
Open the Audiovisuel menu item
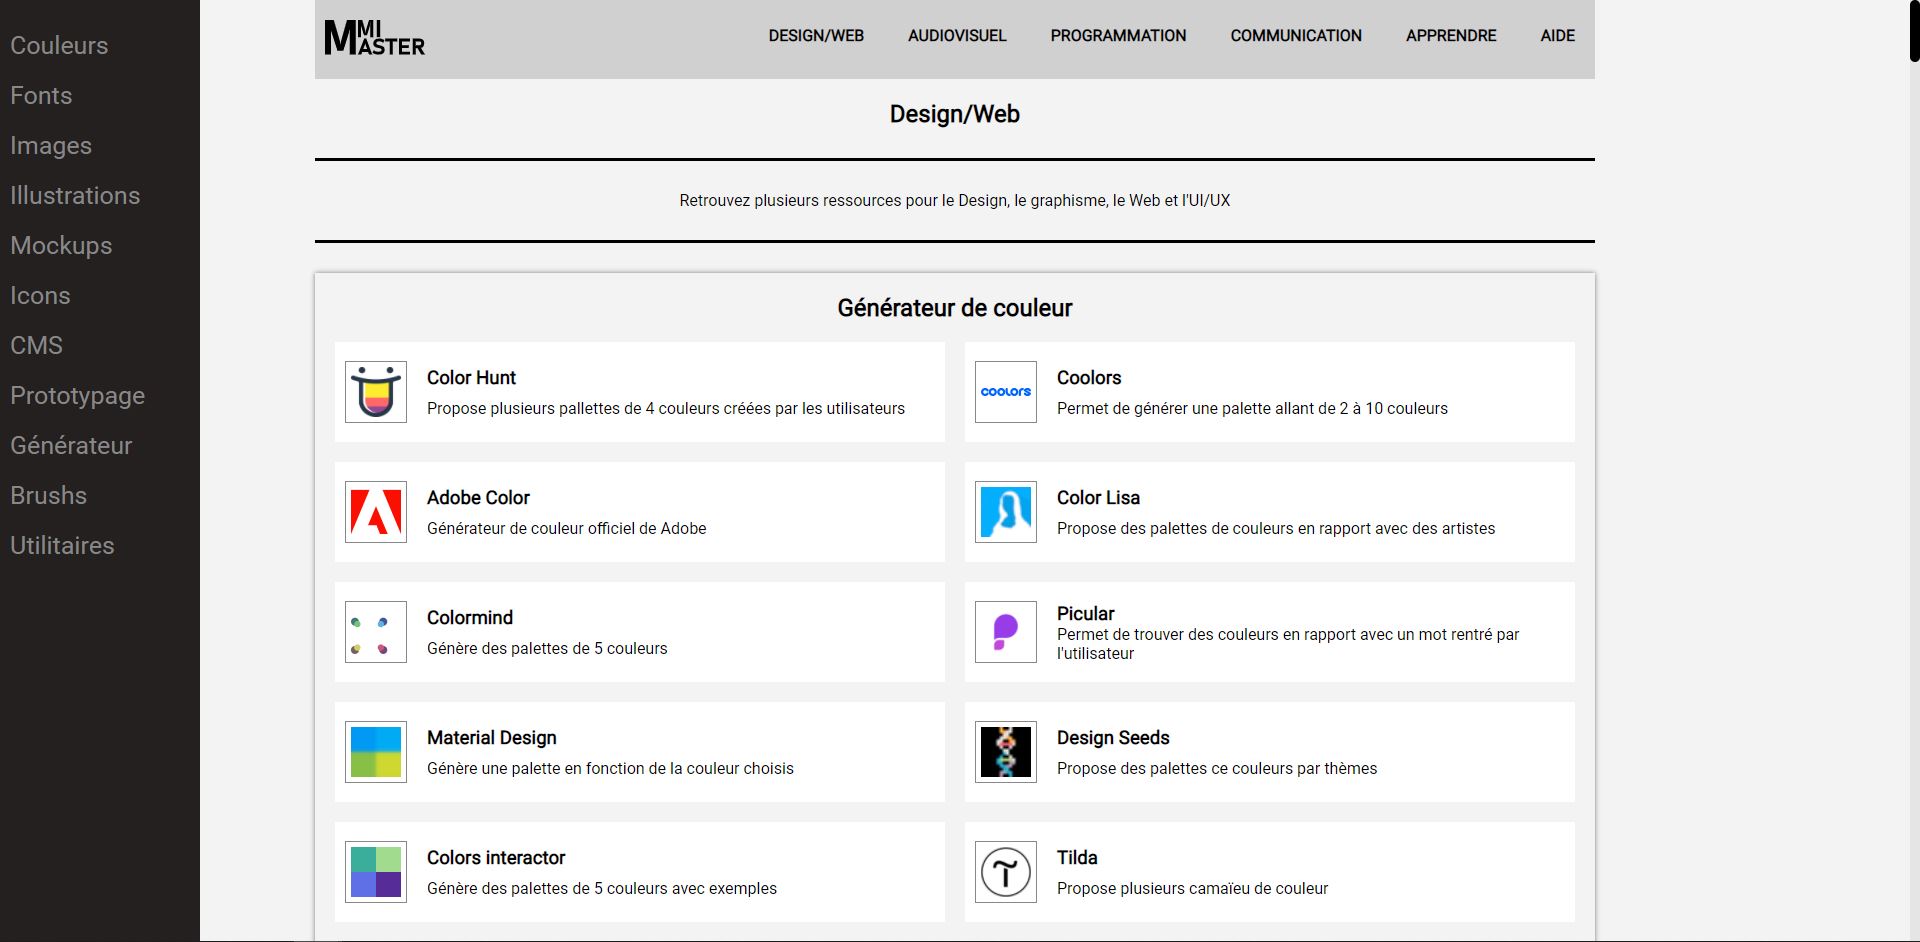point(957,36)
